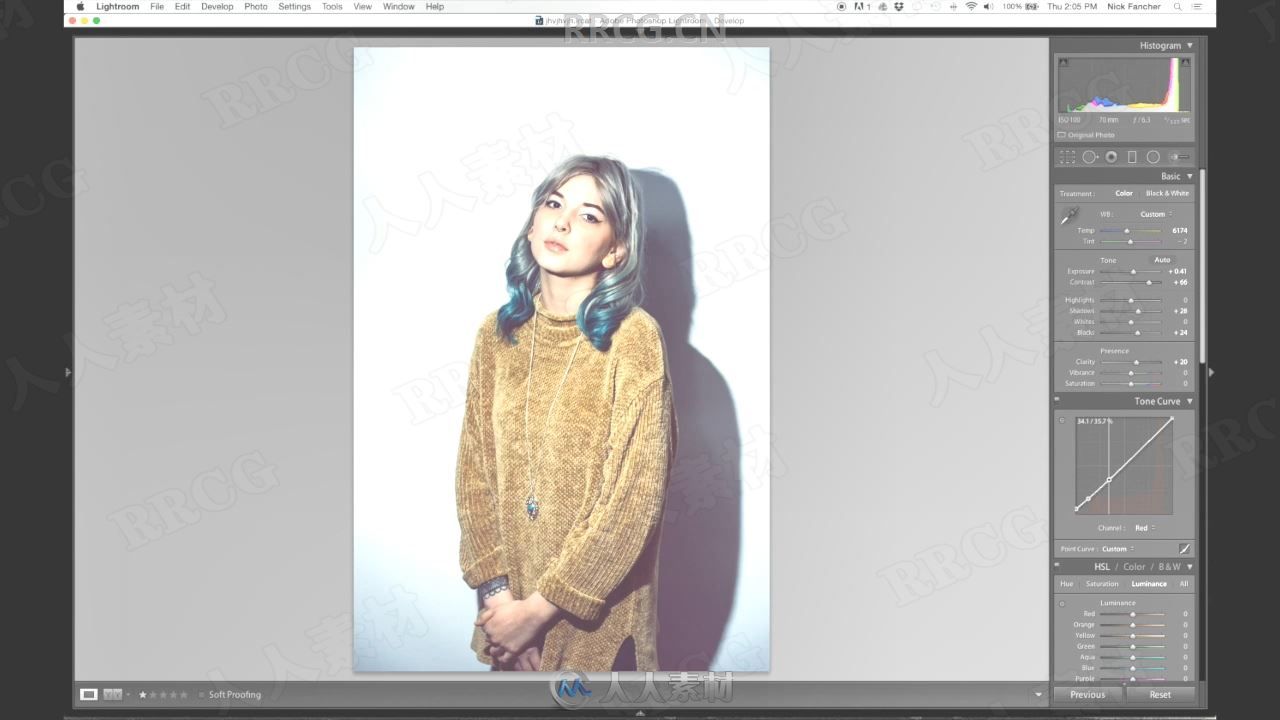Screen dimensions: 1280x720
Task: Hide the right panel via arrow
Action: 1211,372
